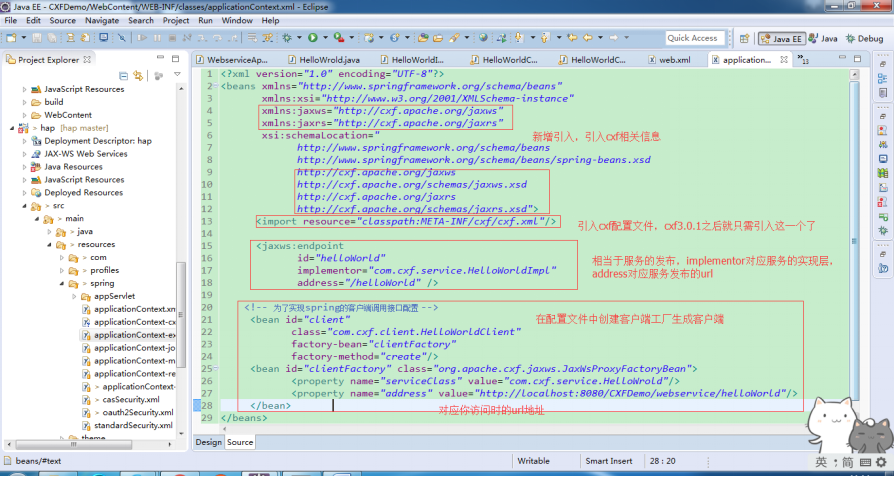Close the Project Explorer view tab
895x477 pixels.
pyautogui.click(x=87, y=59)
